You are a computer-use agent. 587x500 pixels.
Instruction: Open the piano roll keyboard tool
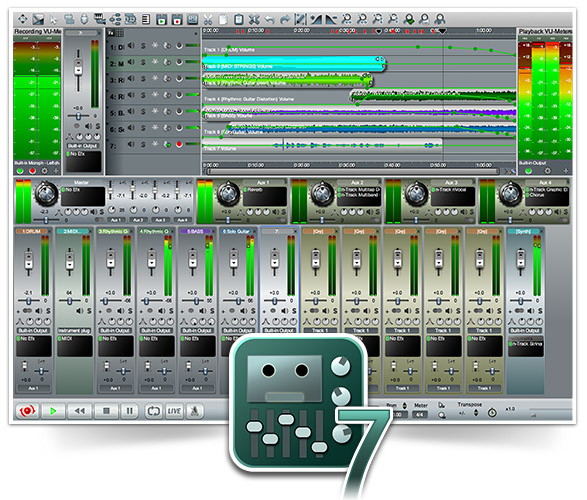tap(100, 19)
